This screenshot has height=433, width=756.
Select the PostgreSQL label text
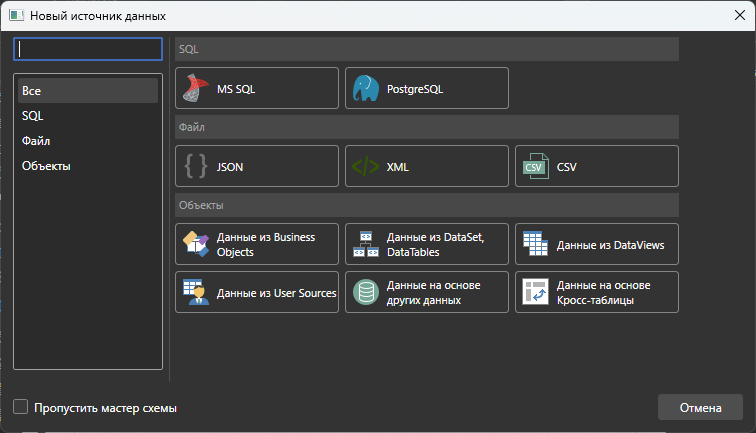pyautogui.click(x=415, y=89)
